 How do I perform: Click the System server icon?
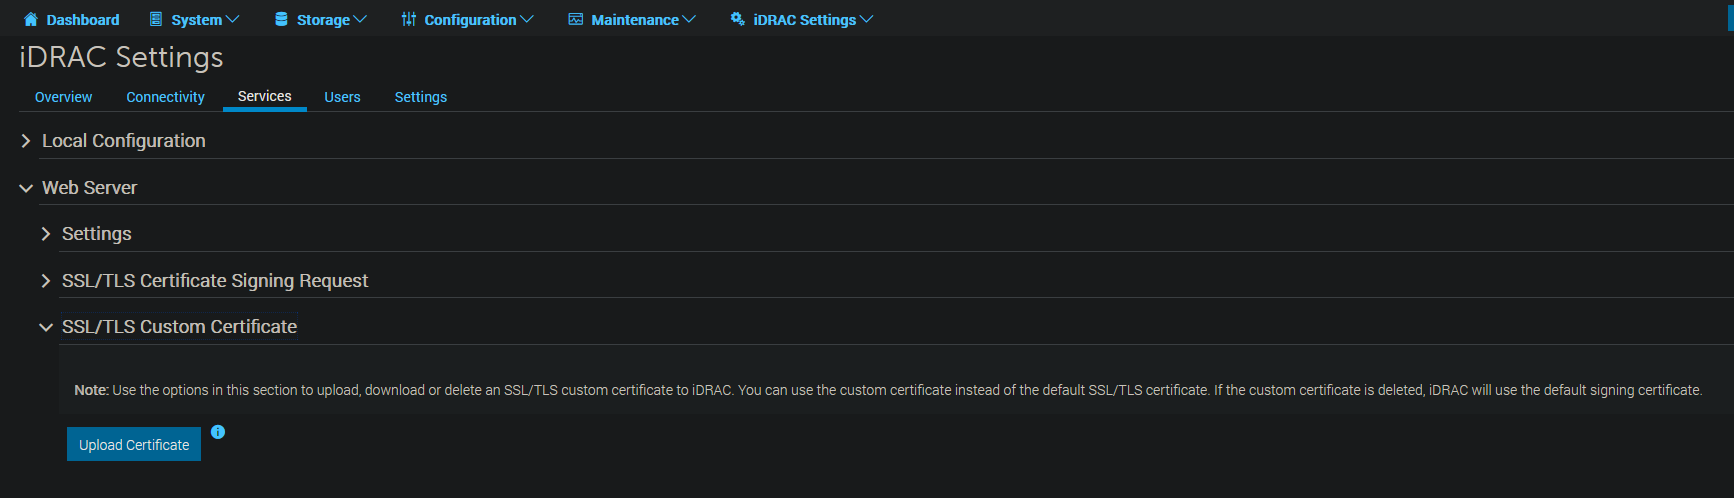coord(156,19)
